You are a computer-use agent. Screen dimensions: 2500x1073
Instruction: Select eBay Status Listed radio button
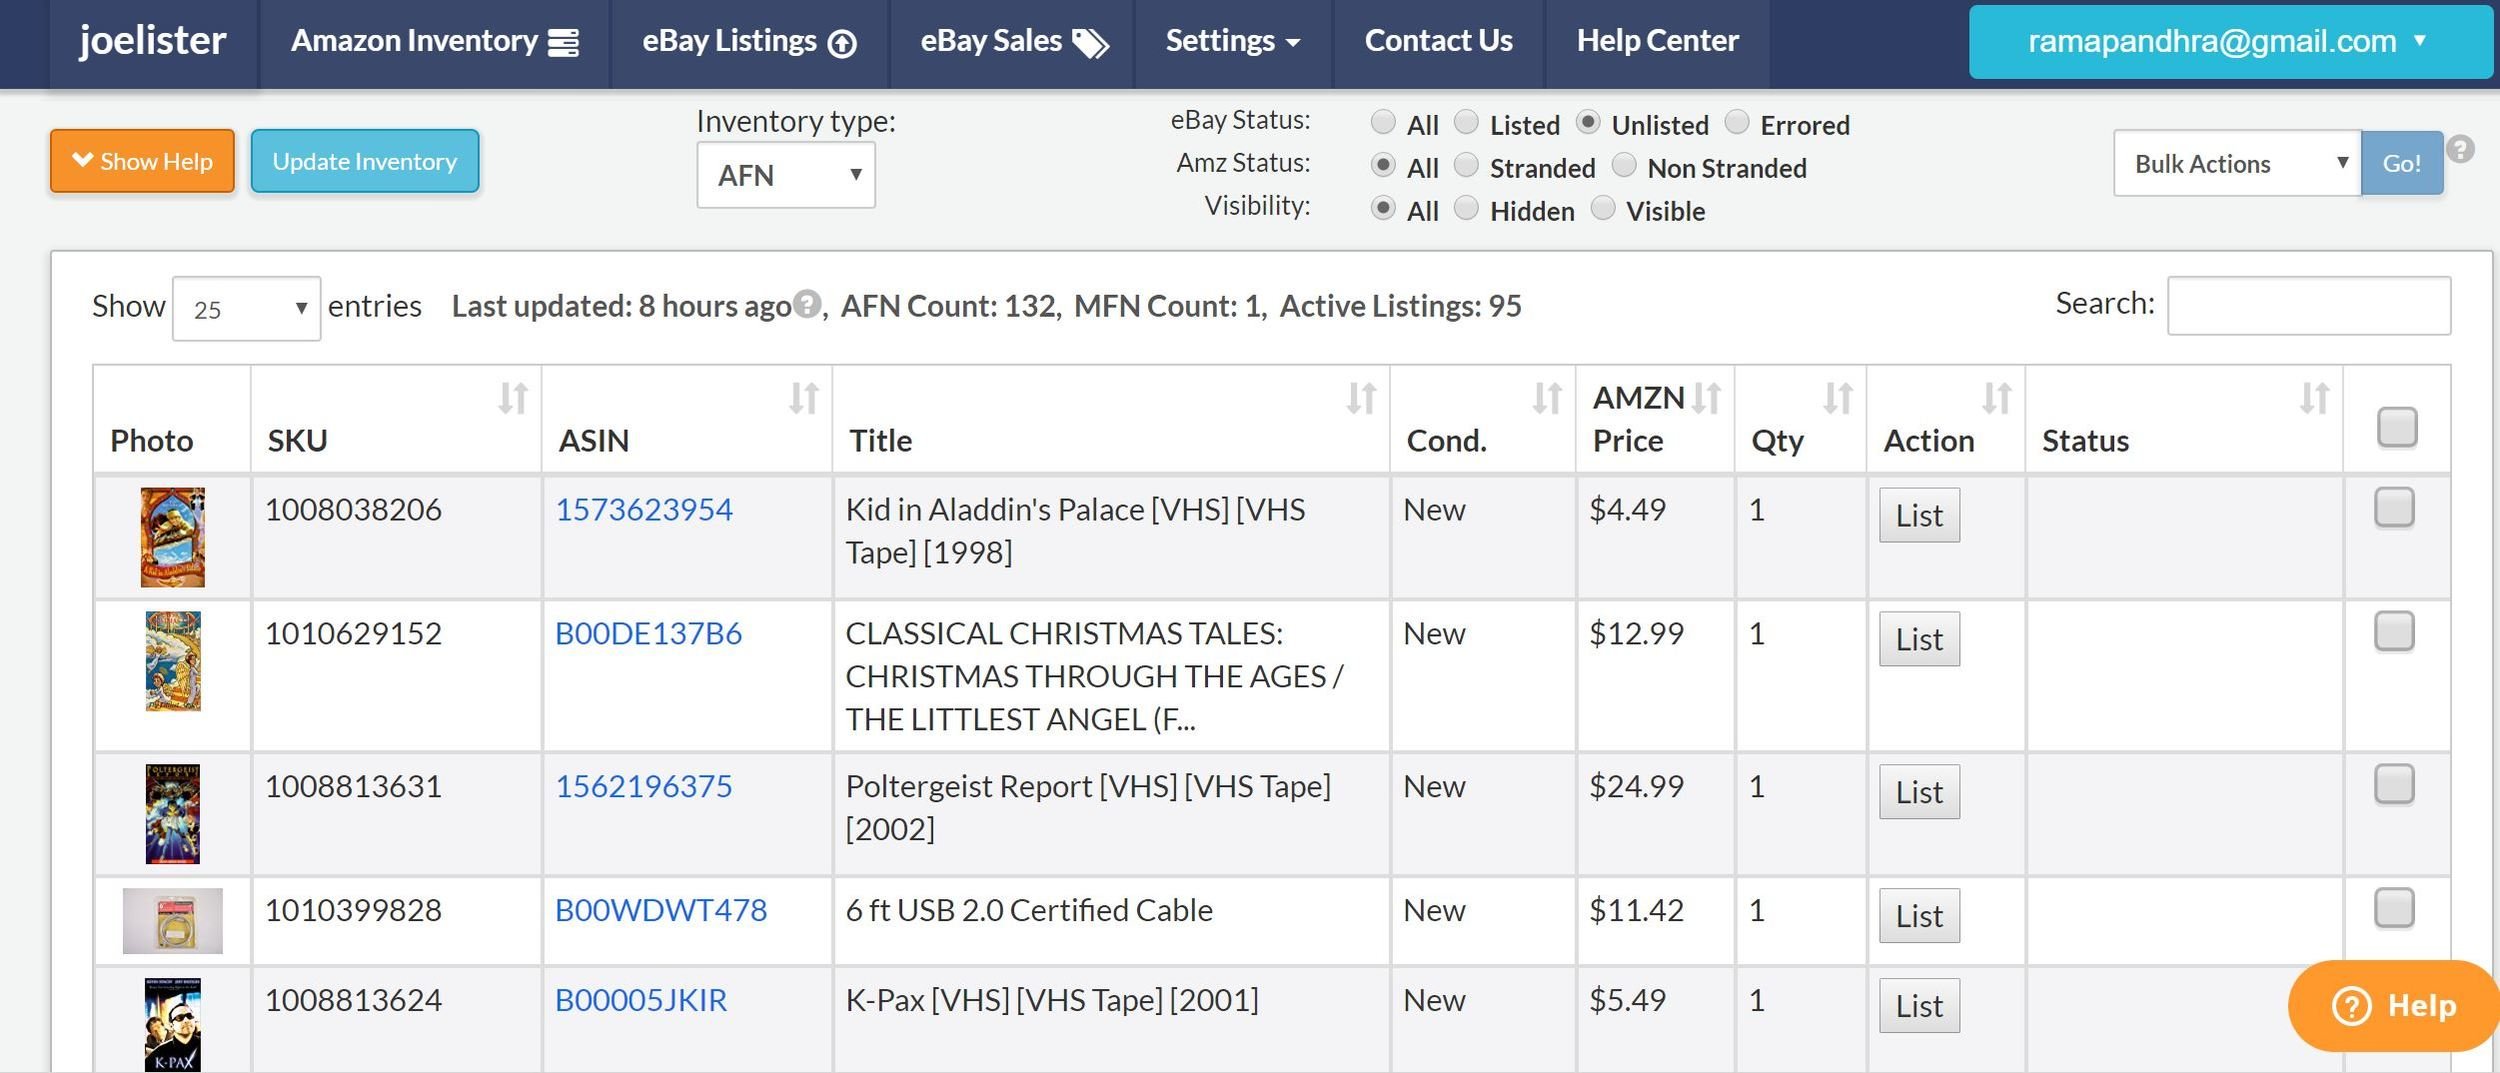tap(1466, 122)
